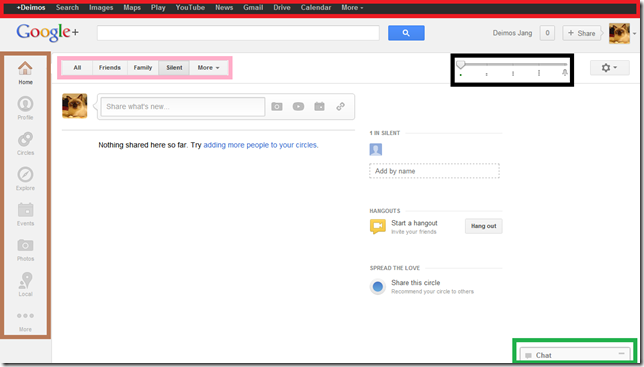Select the Silent stream tab

click(x=174, y=68)
